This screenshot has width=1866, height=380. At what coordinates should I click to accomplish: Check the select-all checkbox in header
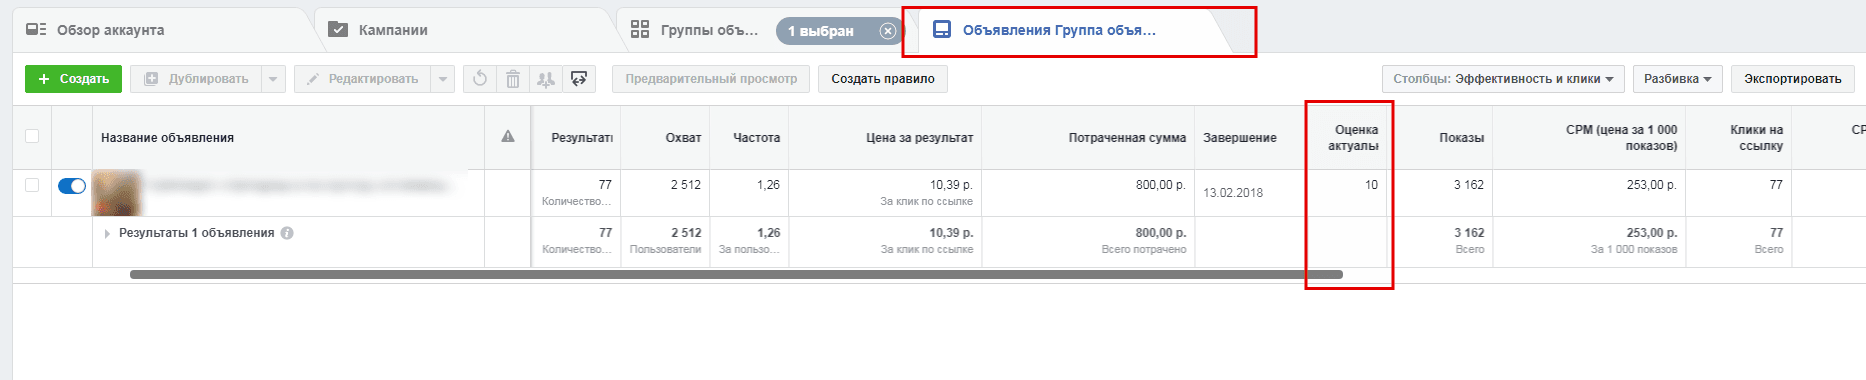32,137
